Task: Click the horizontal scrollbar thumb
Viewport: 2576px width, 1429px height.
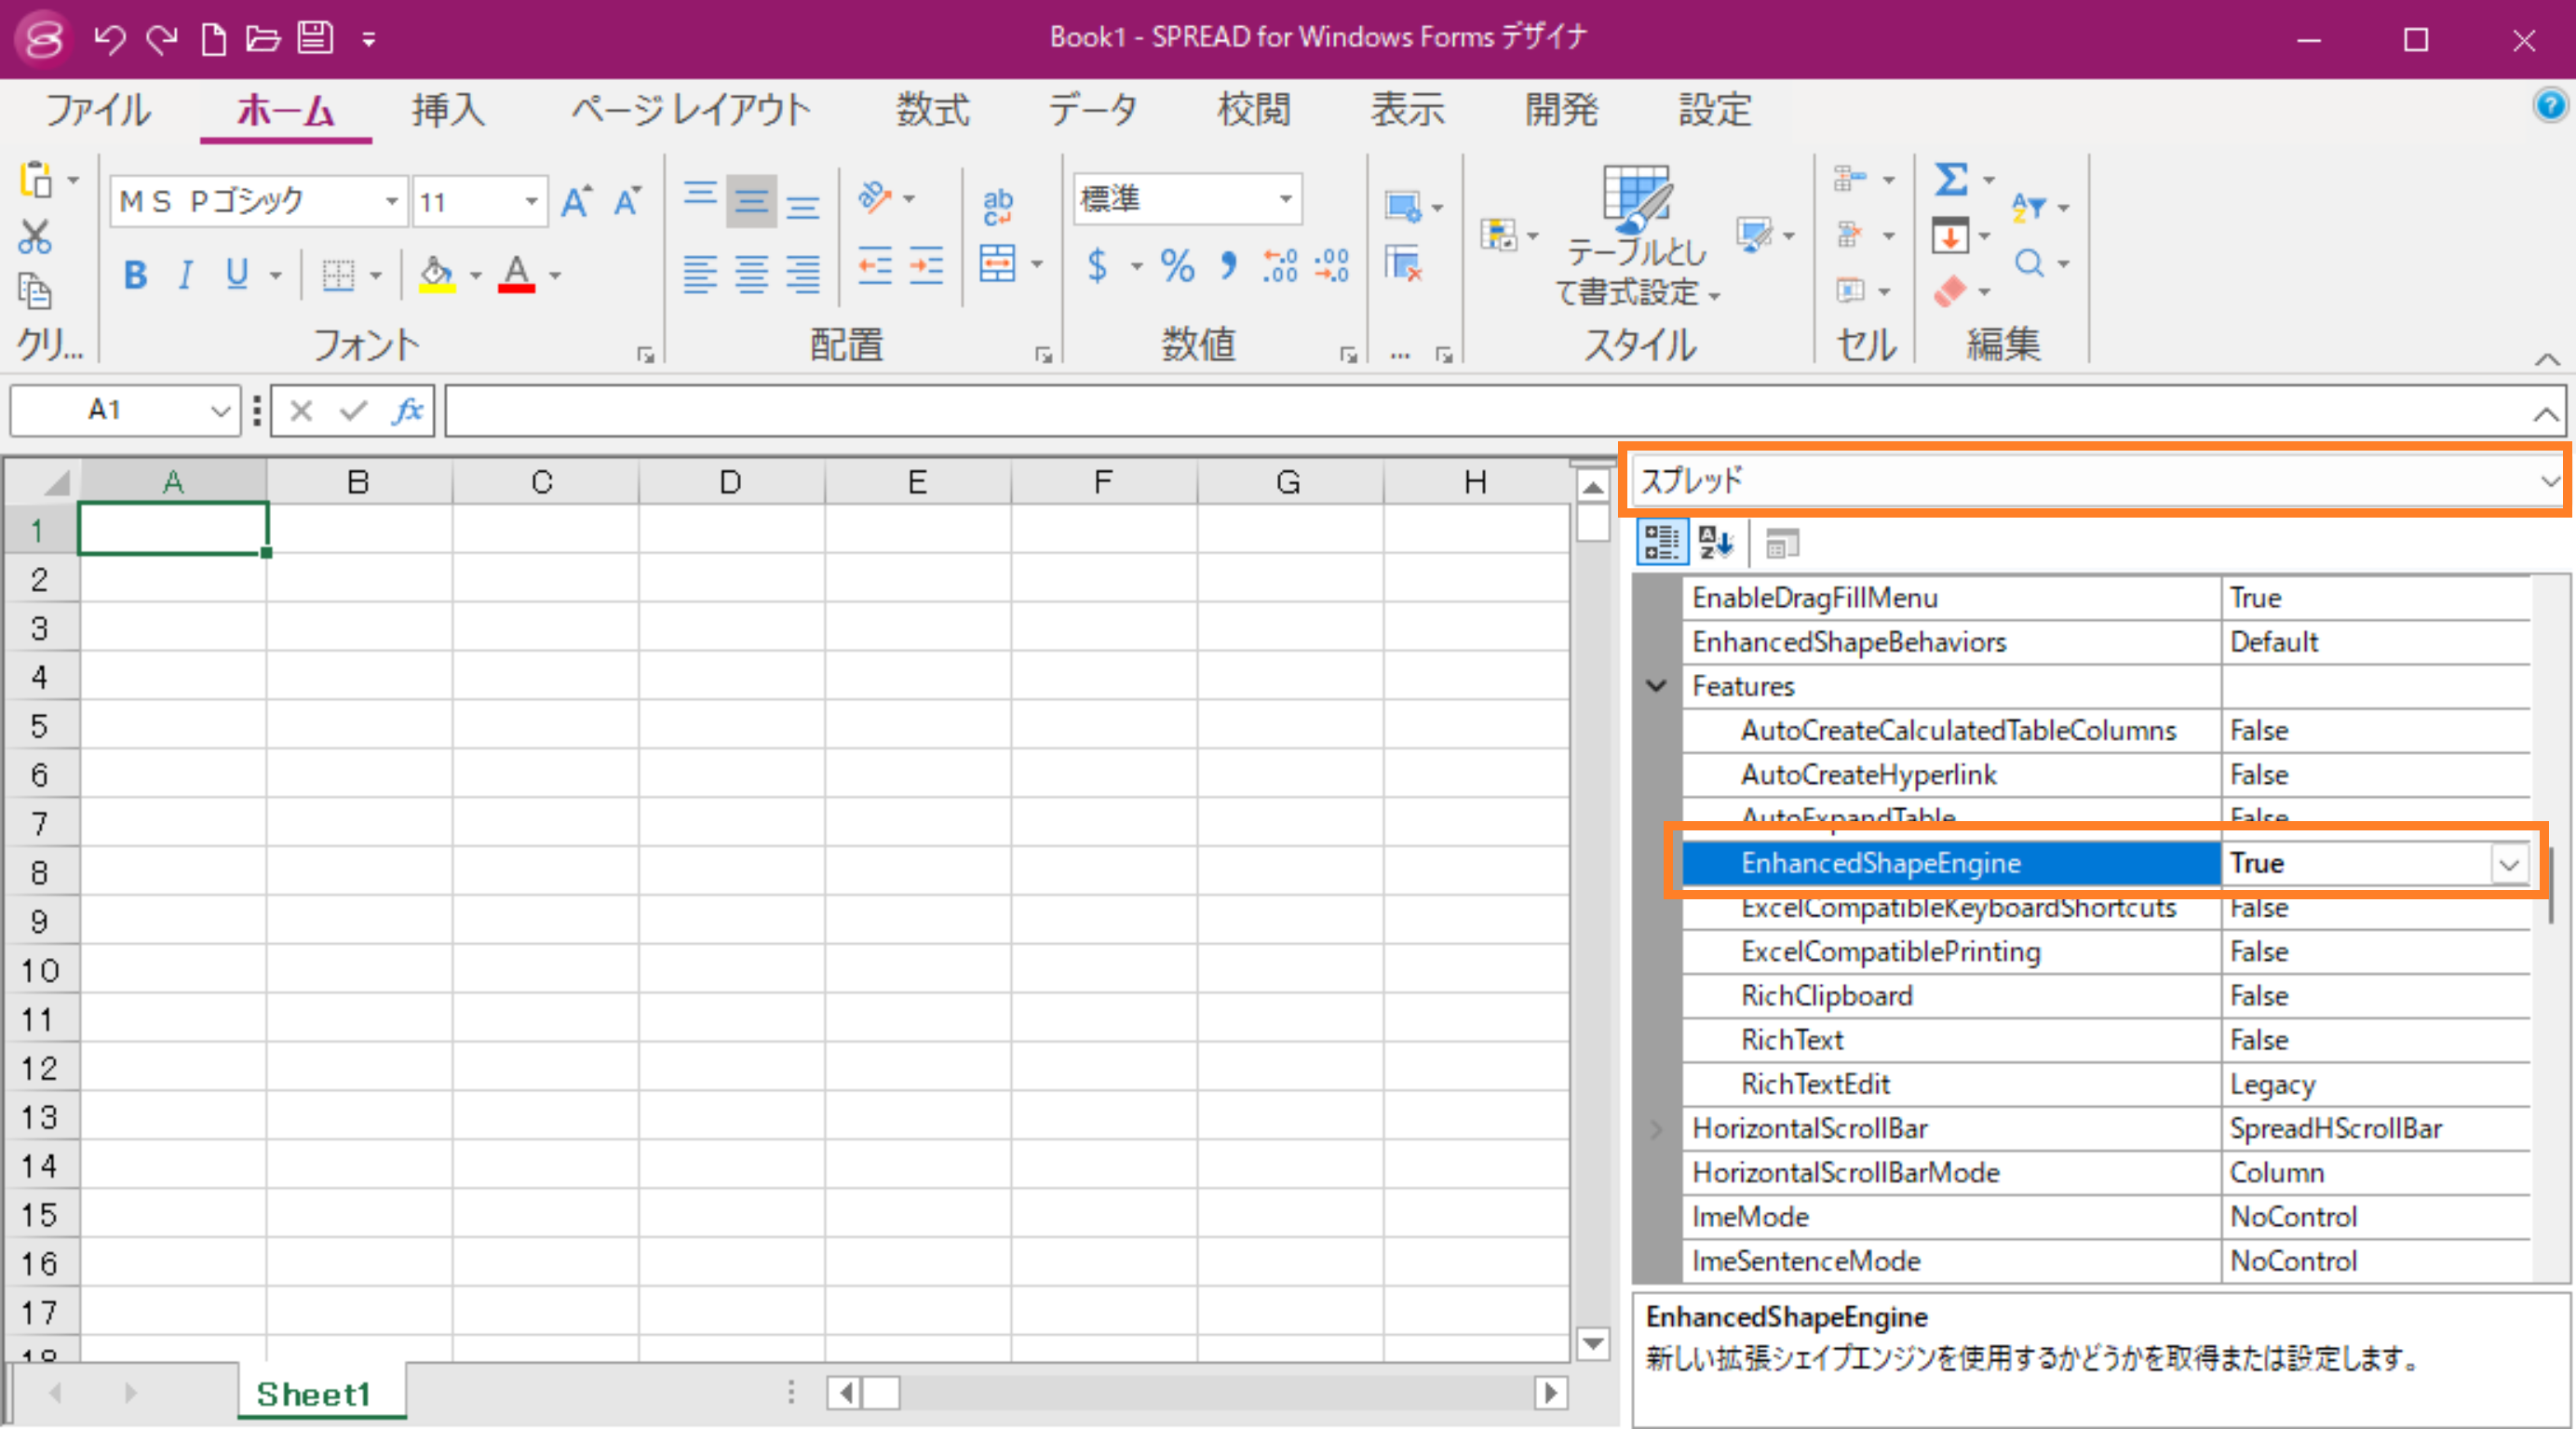Action: click(881, 1392)
